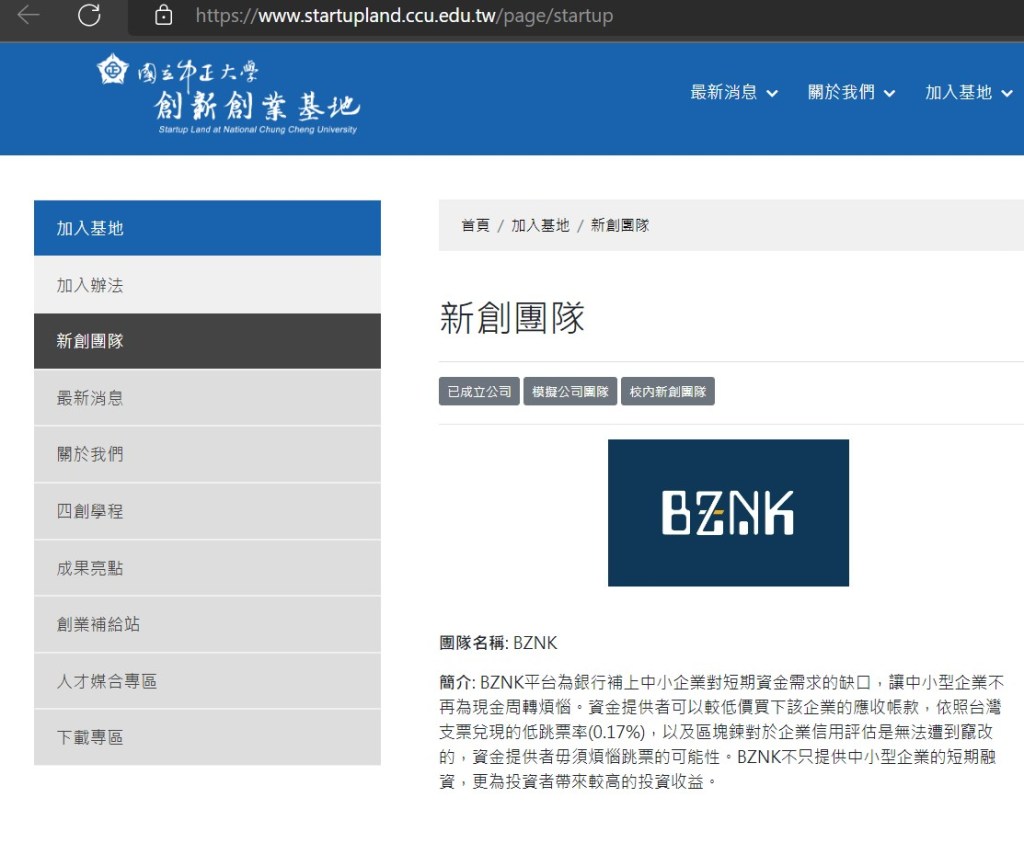Expand the 最新消息 dropdown menu

(x=733, y=93)
